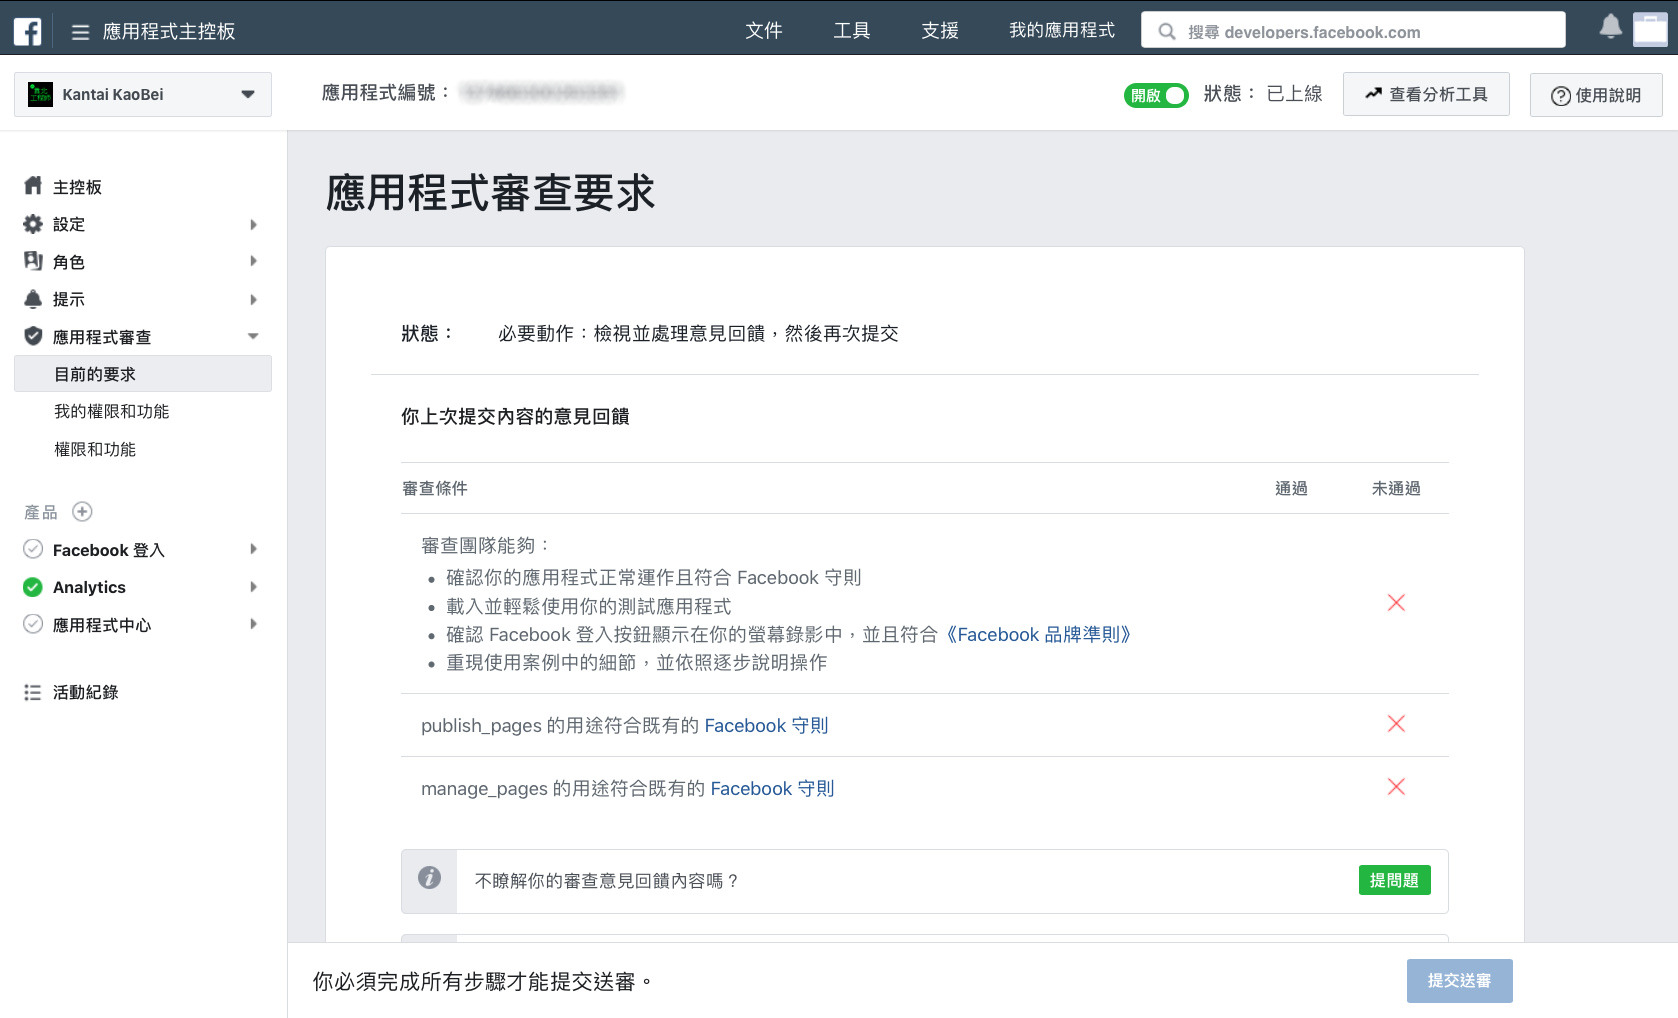This screenshot has width=1678, height=1018.
Task: Click the 活動紀錄 list icon
Action: pos(33,692)
